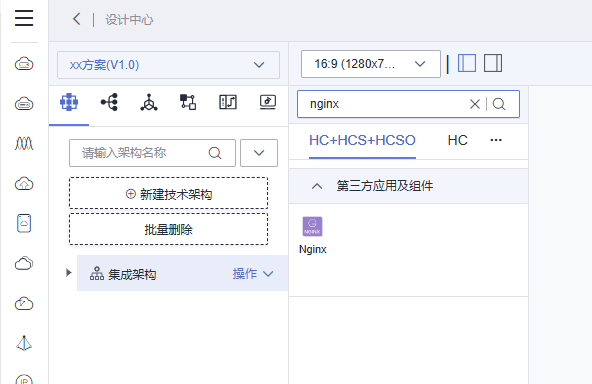Click the plain cloud sidebar icon

pos(24,263)
